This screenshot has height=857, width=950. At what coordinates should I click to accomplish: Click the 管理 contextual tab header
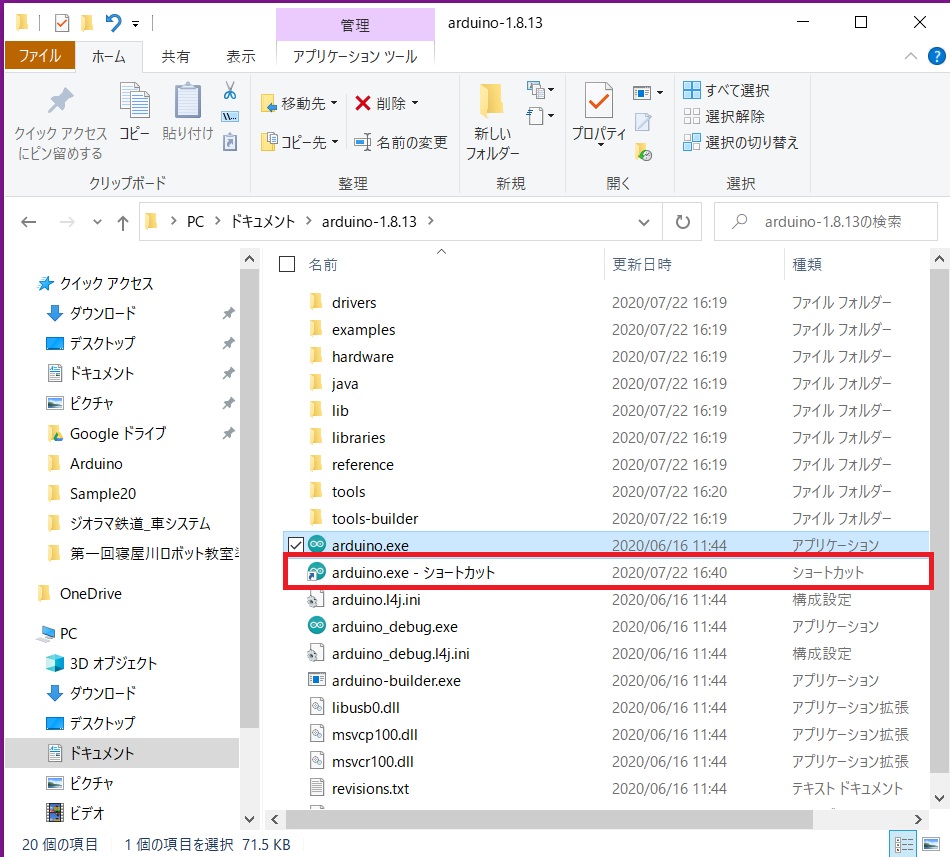click(x=355, y=25)
